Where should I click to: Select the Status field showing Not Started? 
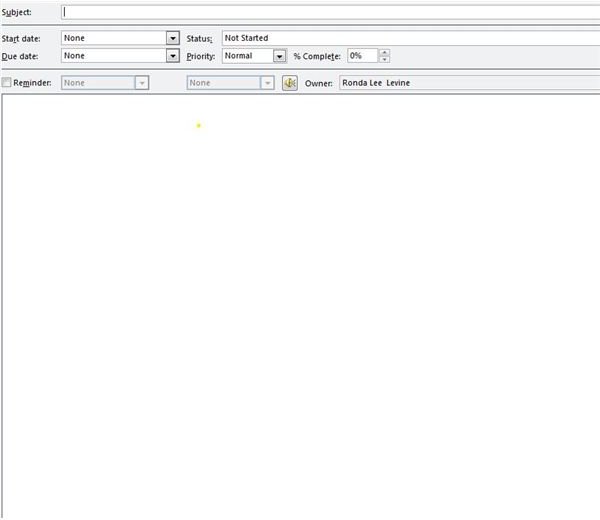(411, 38)
